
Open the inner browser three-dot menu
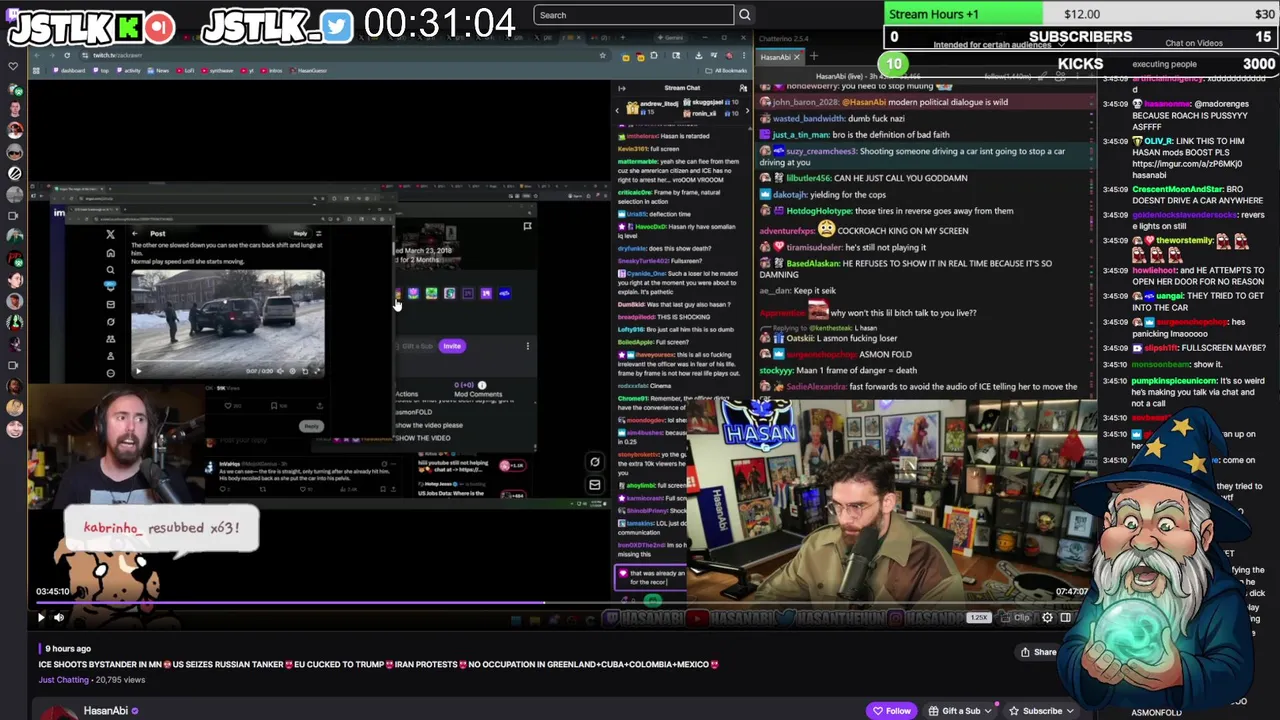point(743,55)
